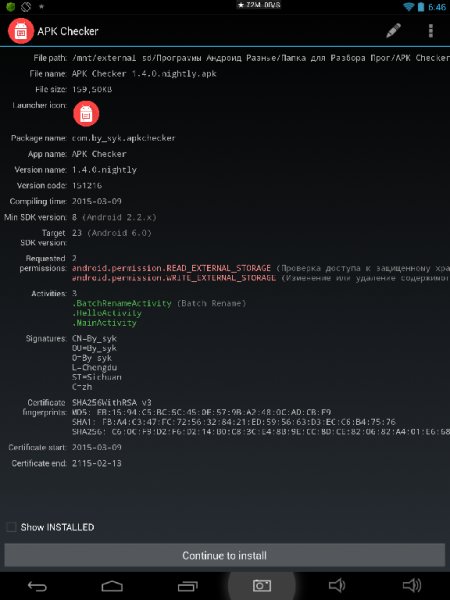Open the three-dot overflow menu

430,31
